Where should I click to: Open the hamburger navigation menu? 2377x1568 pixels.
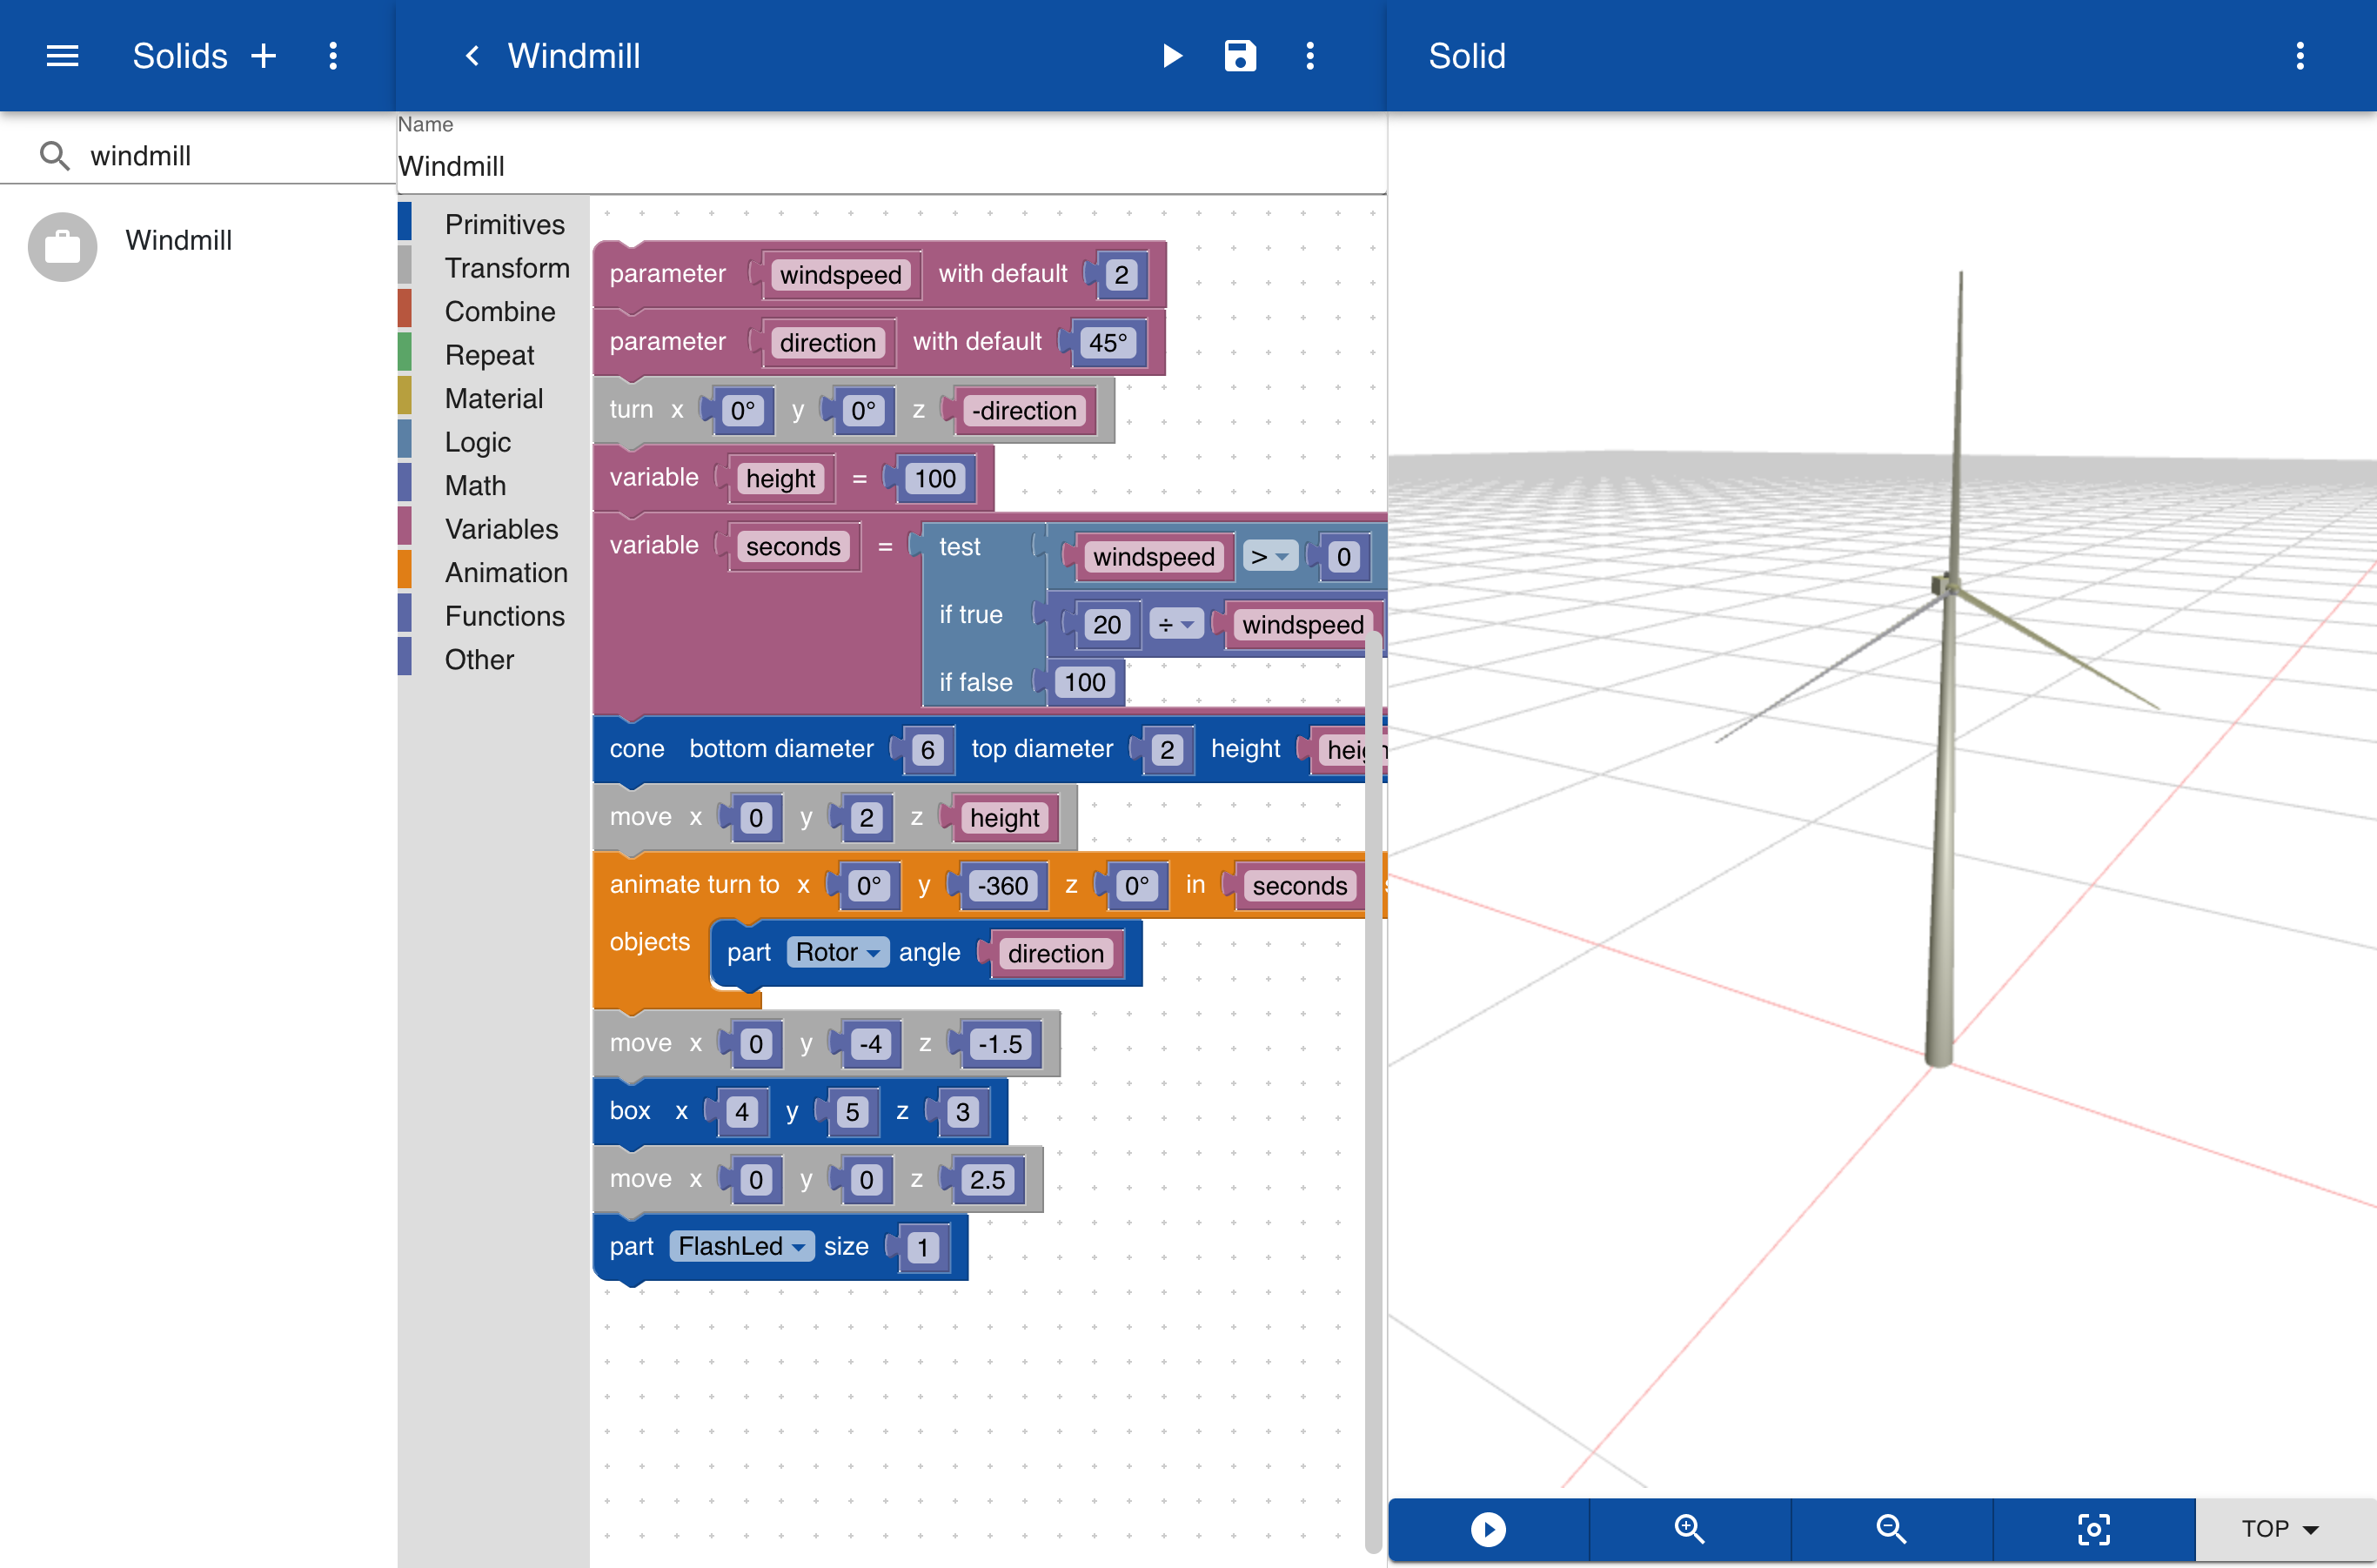[x=62, y=56]
